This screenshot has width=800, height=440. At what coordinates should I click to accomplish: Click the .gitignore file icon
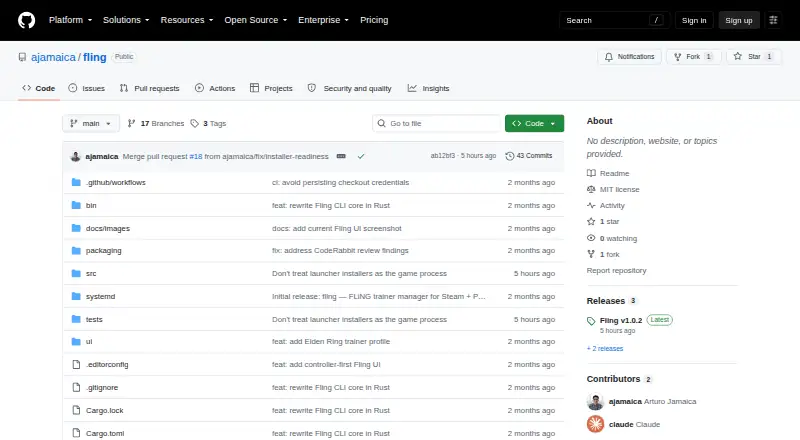[76, 387]
